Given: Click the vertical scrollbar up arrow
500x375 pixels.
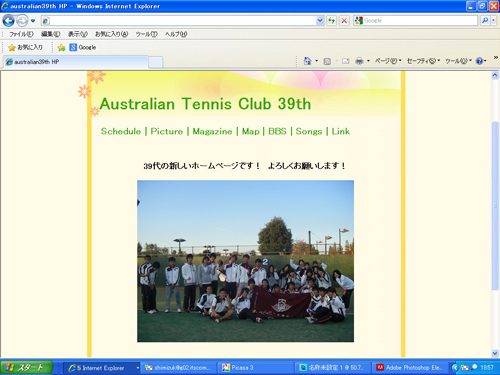Looking at the screenshot, I should coord(495,75).
